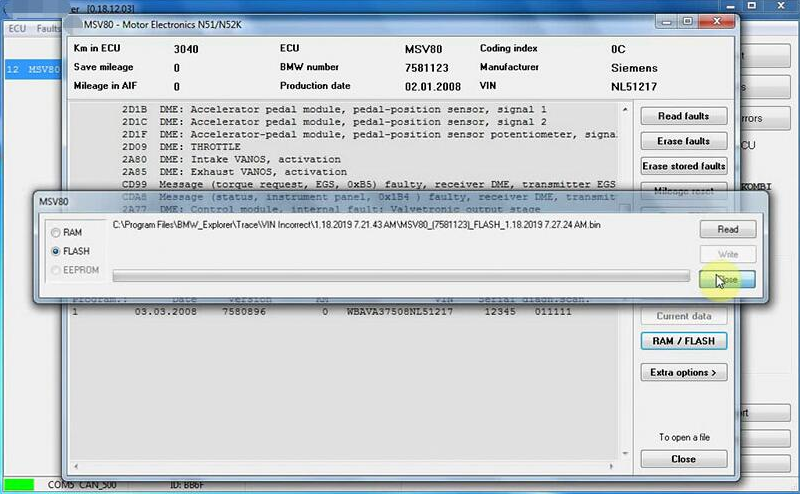Image resolution: width=800 pixels, height=494 pixels.
Task: Click fault line 2D09 THROTTLE
Action: click(x=181, y=147)
